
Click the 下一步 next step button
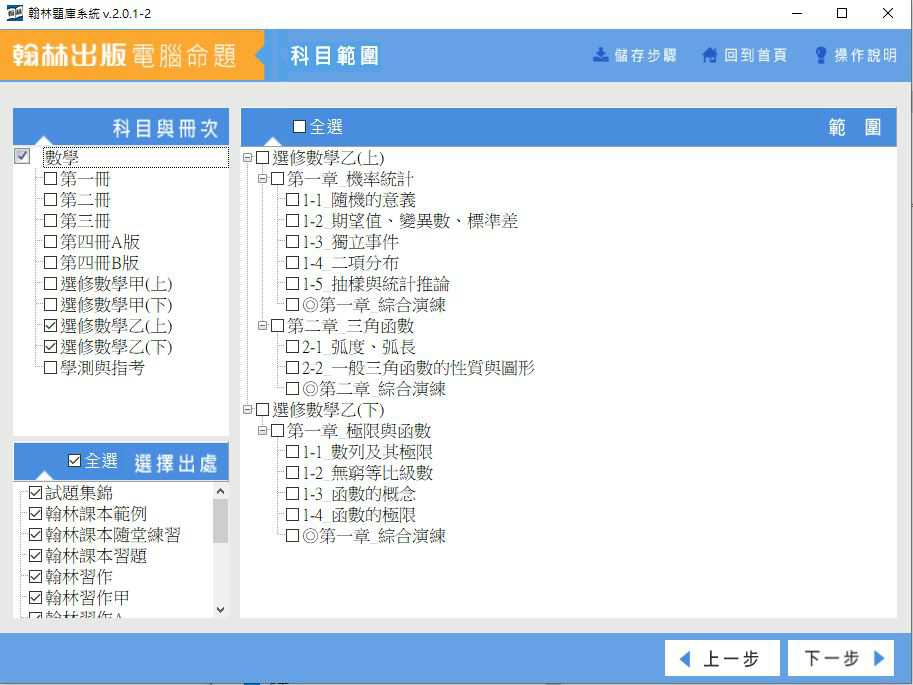click(x=841, y=658)
